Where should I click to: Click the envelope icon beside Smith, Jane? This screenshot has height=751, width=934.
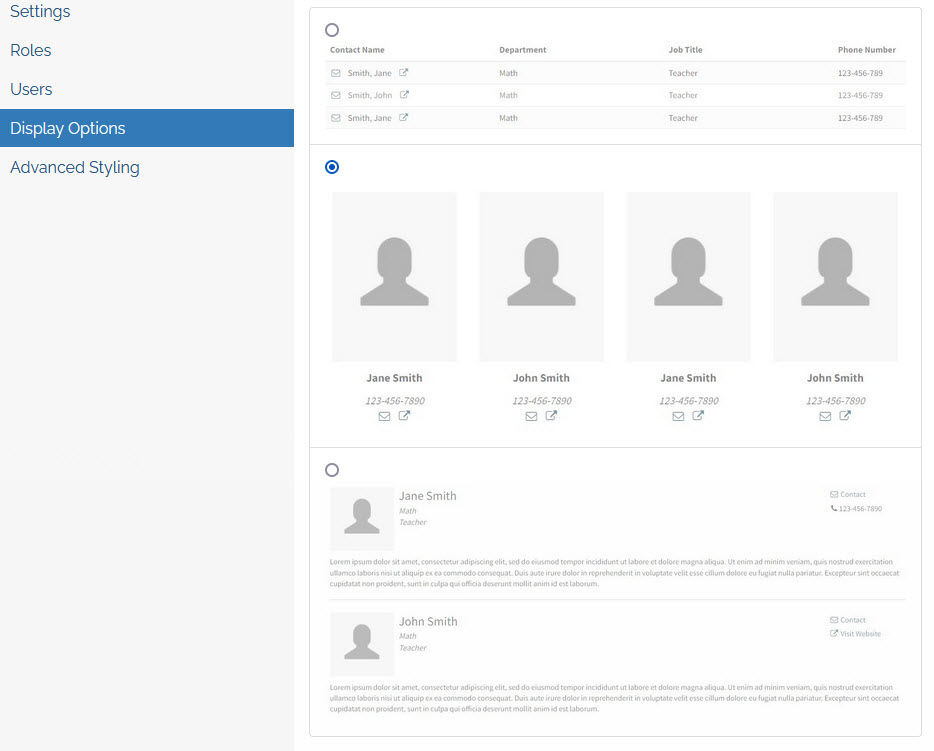click(x=336, y=73)
